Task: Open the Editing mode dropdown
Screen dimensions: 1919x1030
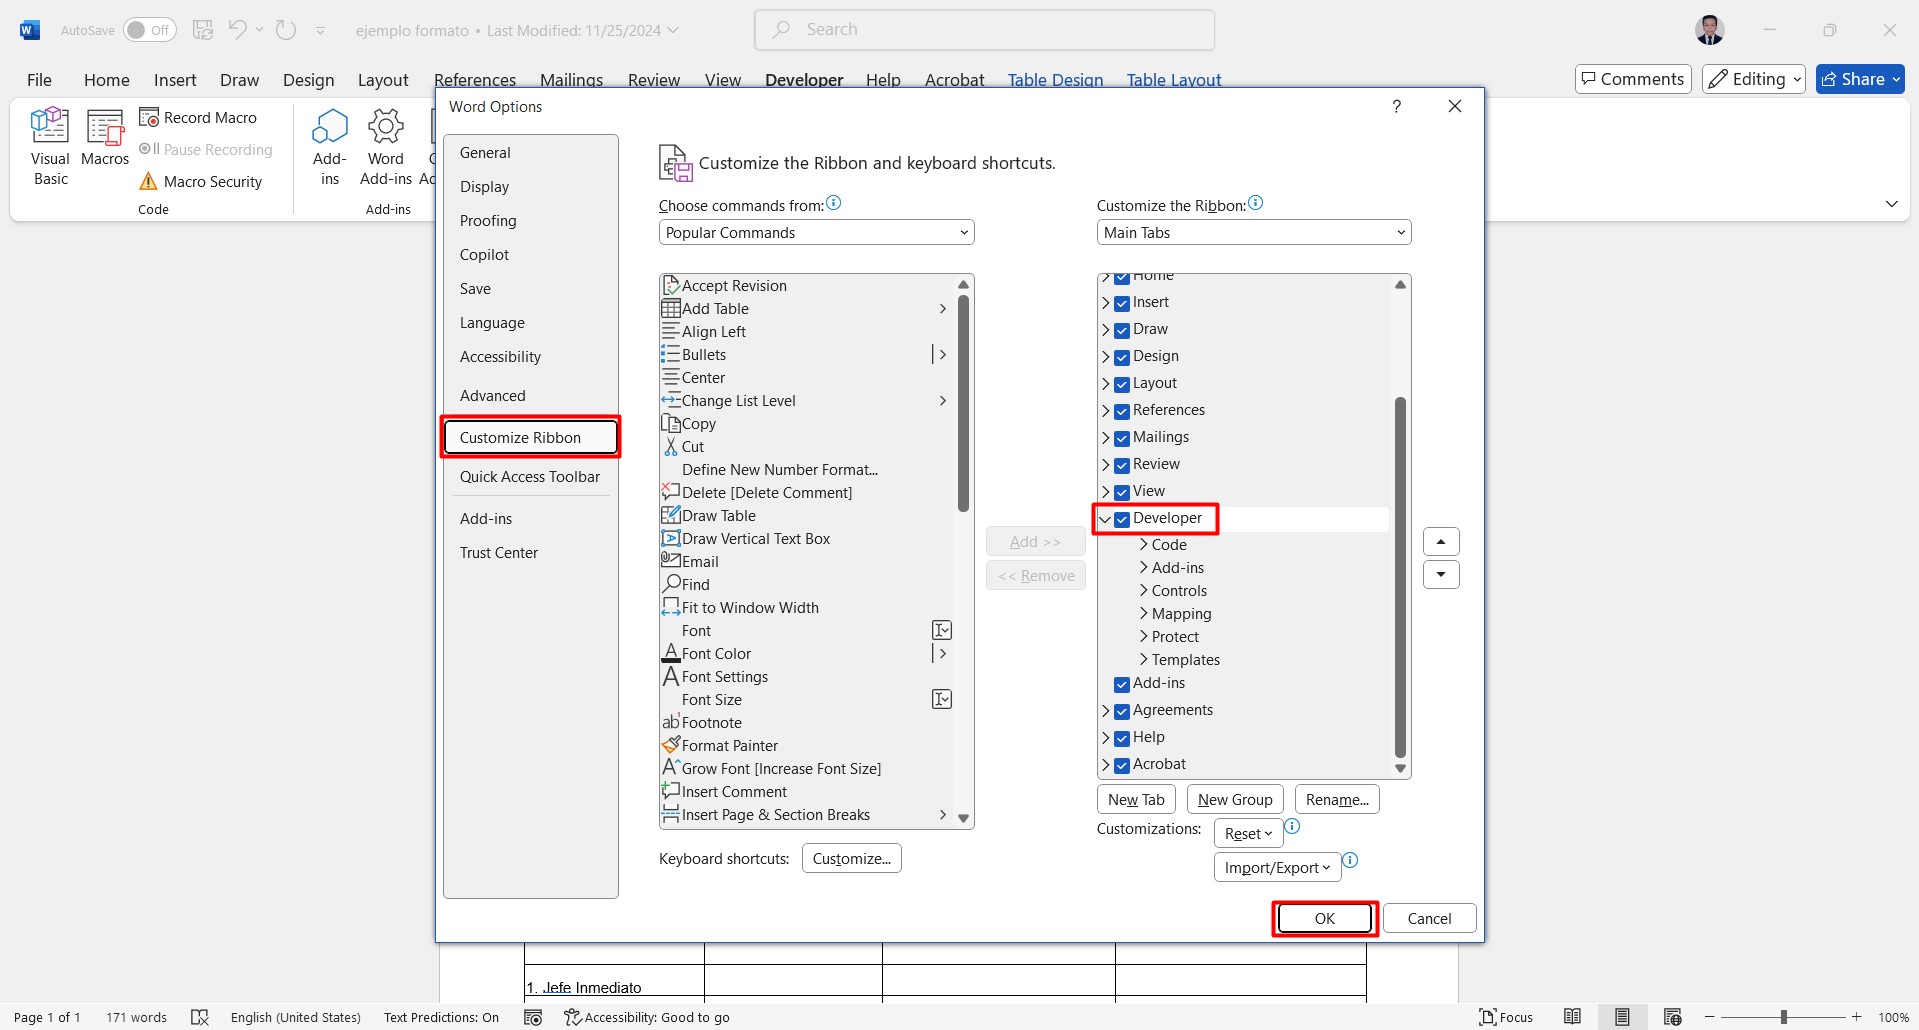Action: [1753, 79]
